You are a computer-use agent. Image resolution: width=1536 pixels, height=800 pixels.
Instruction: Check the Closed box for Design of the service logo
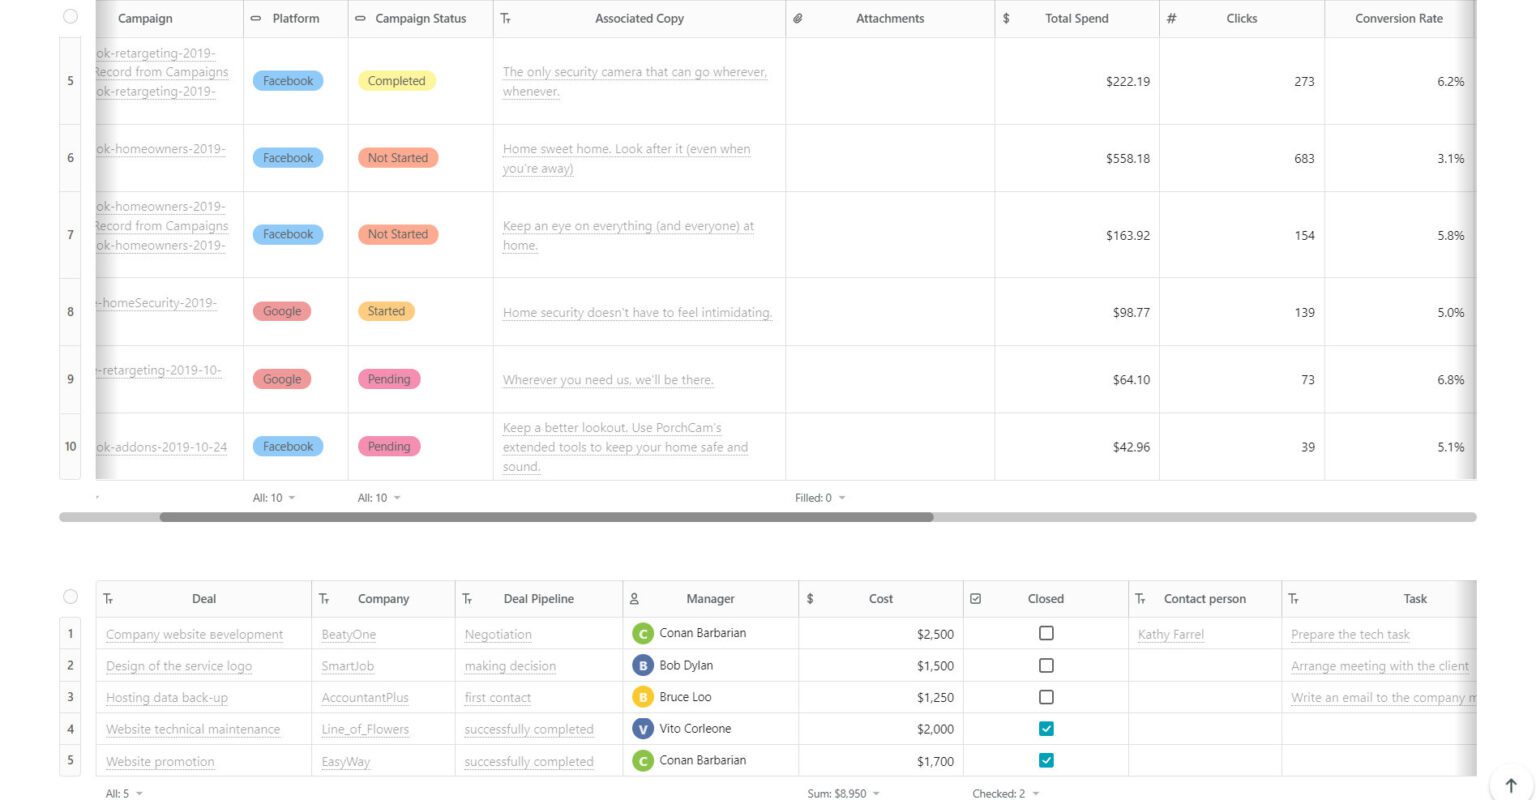click(1046, 665)
